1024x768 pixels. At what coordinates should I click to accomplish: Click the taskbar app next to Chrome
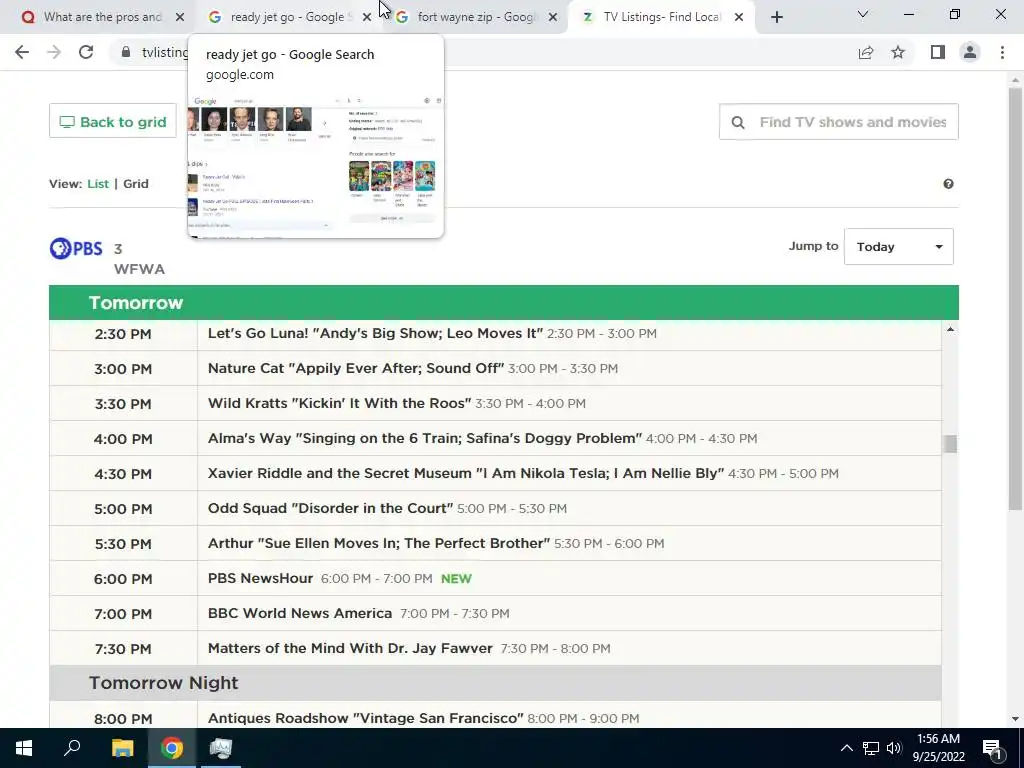coord(221,748)
